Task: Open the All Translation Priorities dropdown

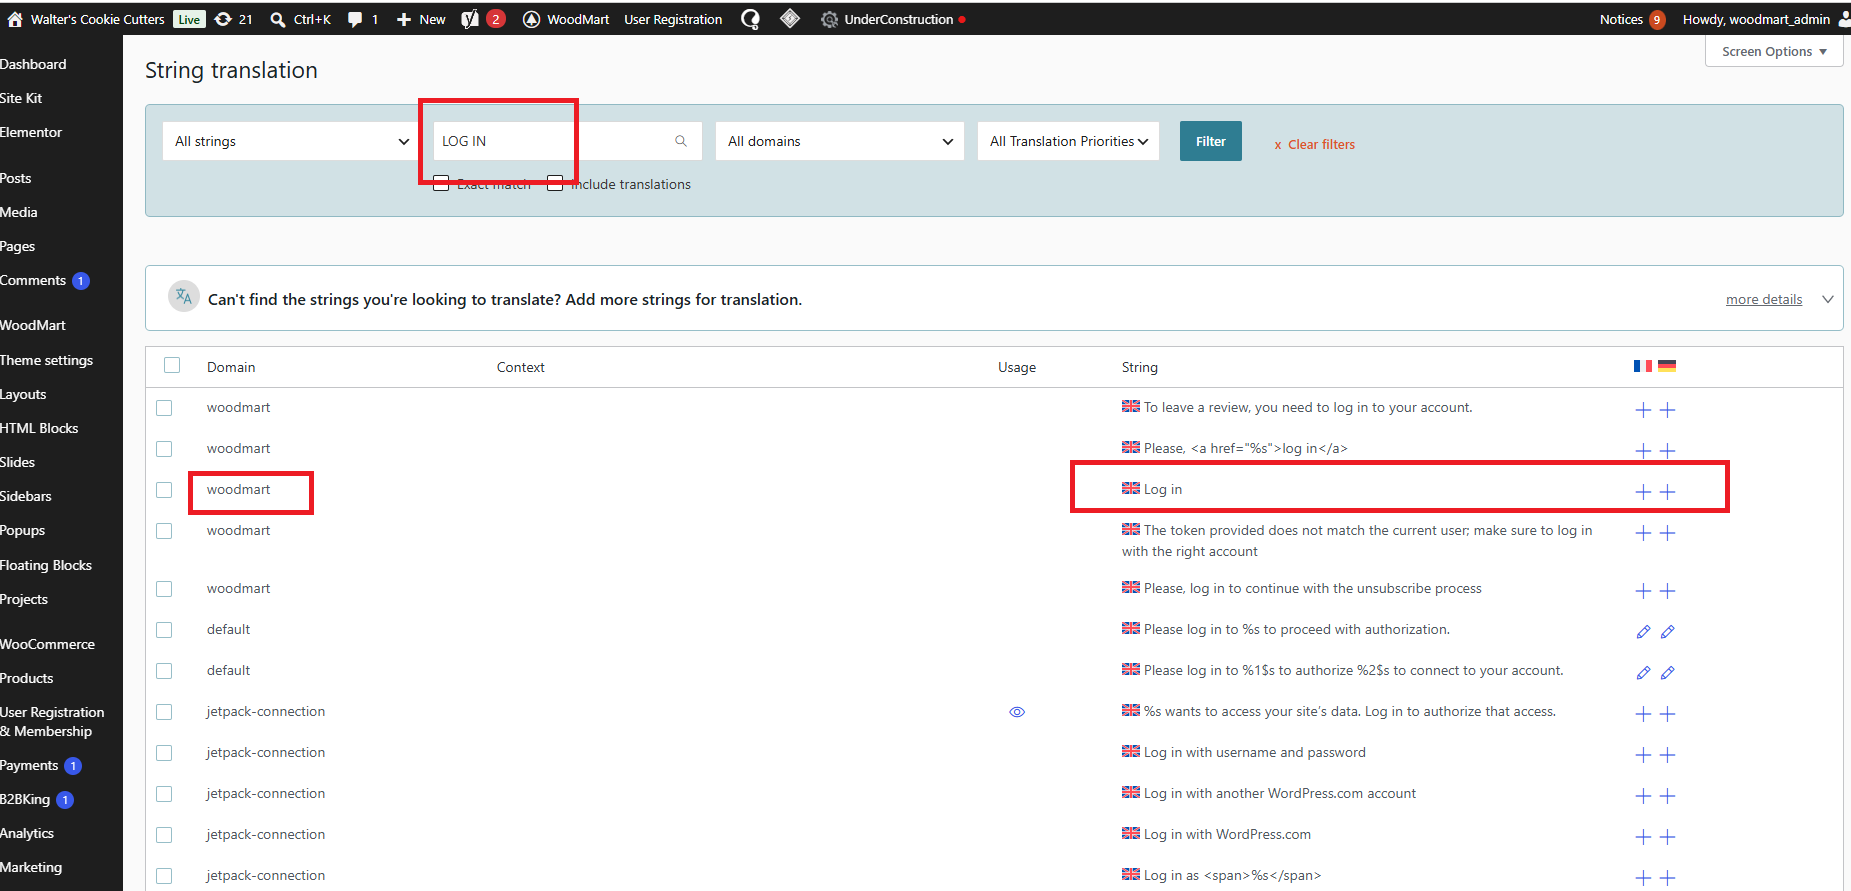Action: click(1068, 141)
